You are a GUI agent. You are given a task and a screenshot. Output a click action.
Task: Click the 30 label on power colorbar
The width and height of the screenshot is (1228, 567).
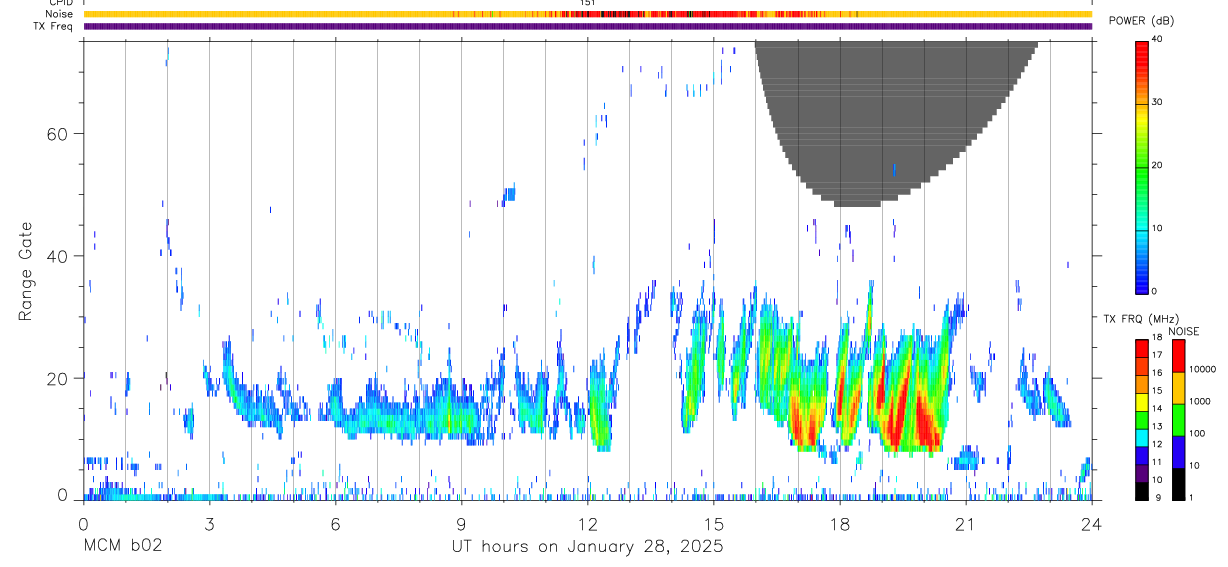[1158, 102]
